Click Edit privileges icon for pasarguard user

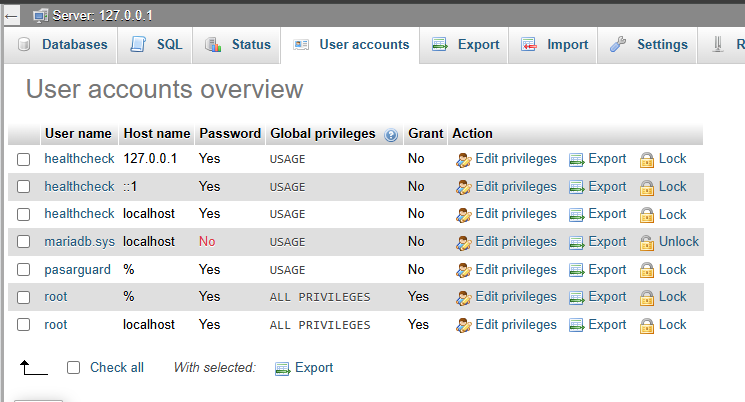(463, 270)
